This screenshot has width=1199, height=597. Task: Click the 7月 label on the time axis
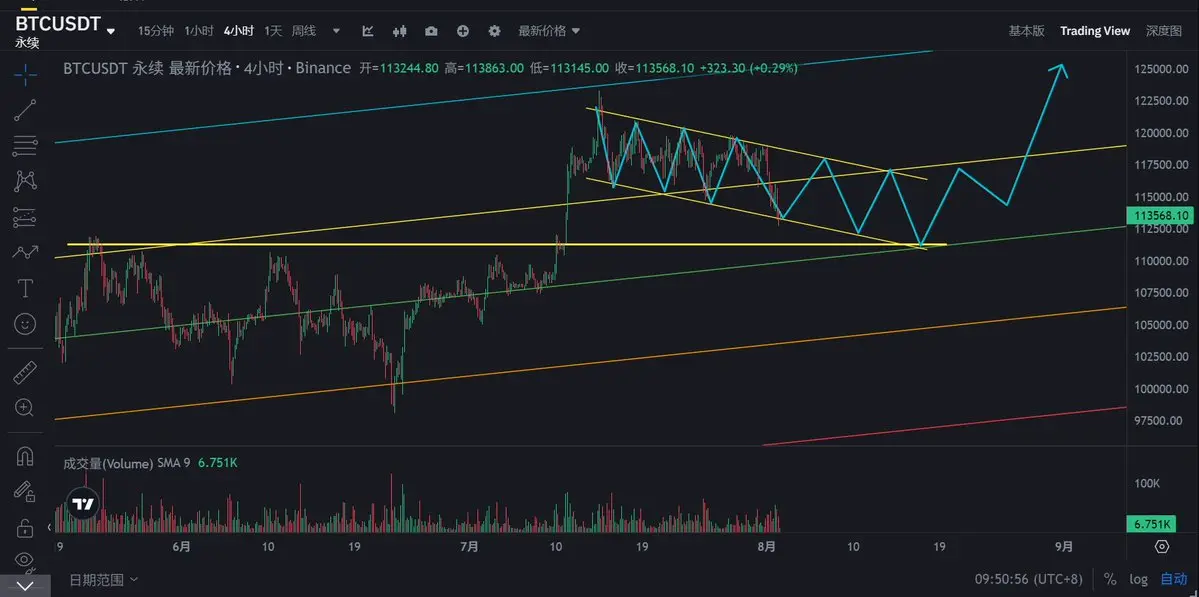pos(470,547)
